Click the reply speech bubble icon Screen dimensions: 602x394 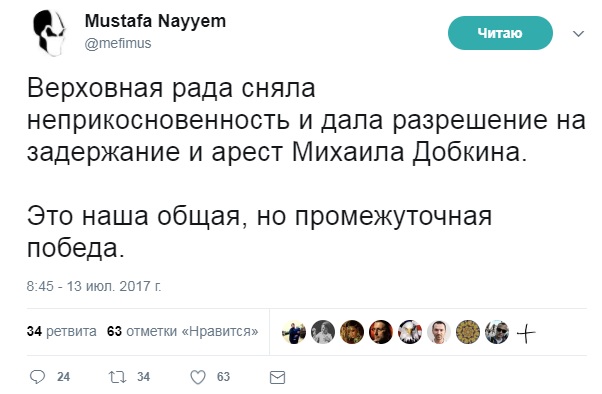click(x=37, y=377)
